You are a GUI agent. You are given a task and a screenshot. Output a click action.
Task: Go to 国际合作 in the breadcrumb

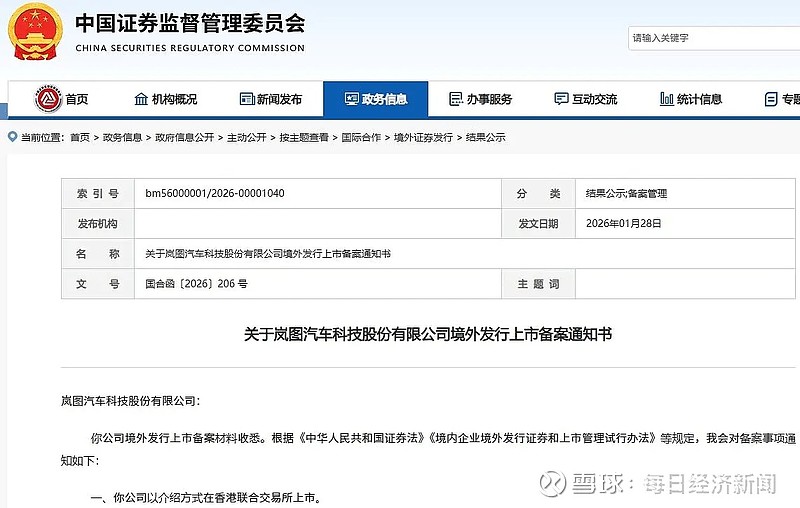(x=361, y=137)
